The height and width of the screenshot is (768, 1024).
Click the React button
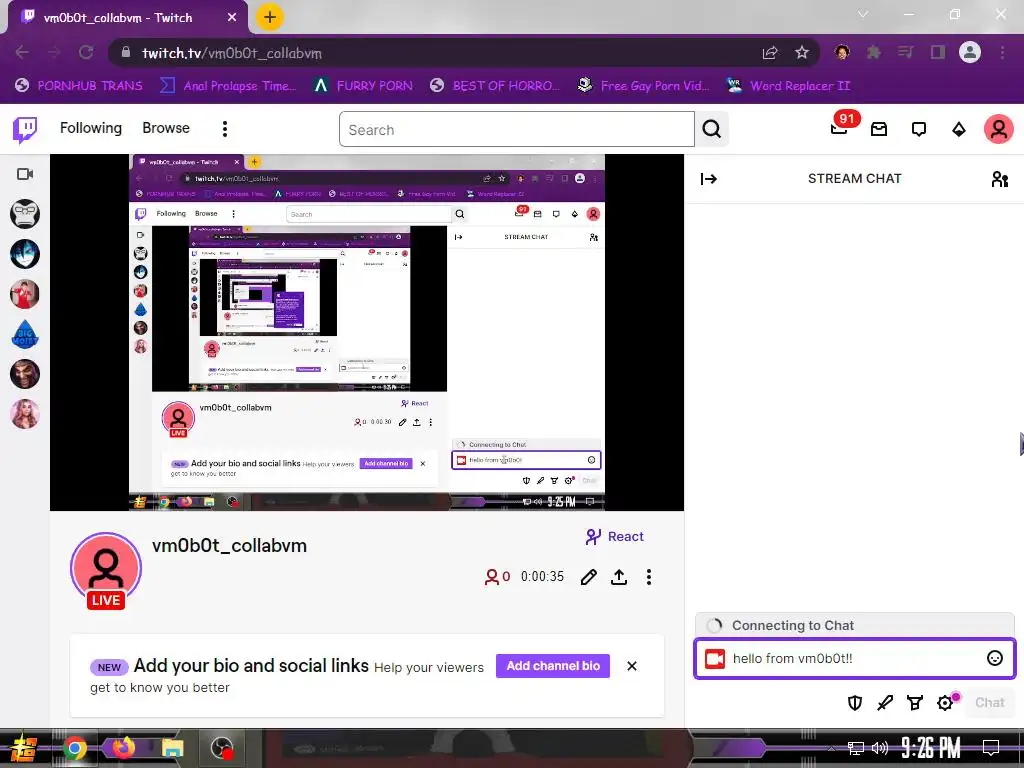[615, 537]
